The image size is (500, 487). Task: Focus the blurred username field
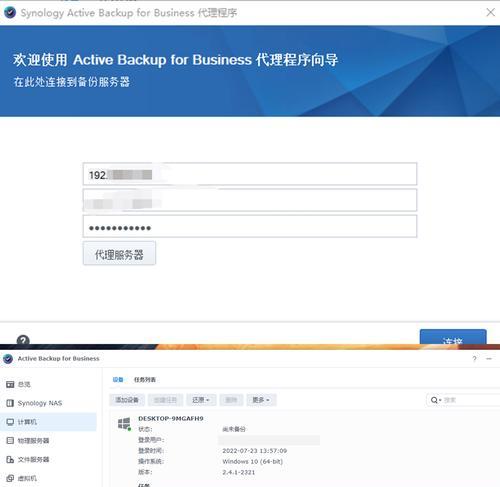pos(250,200)
